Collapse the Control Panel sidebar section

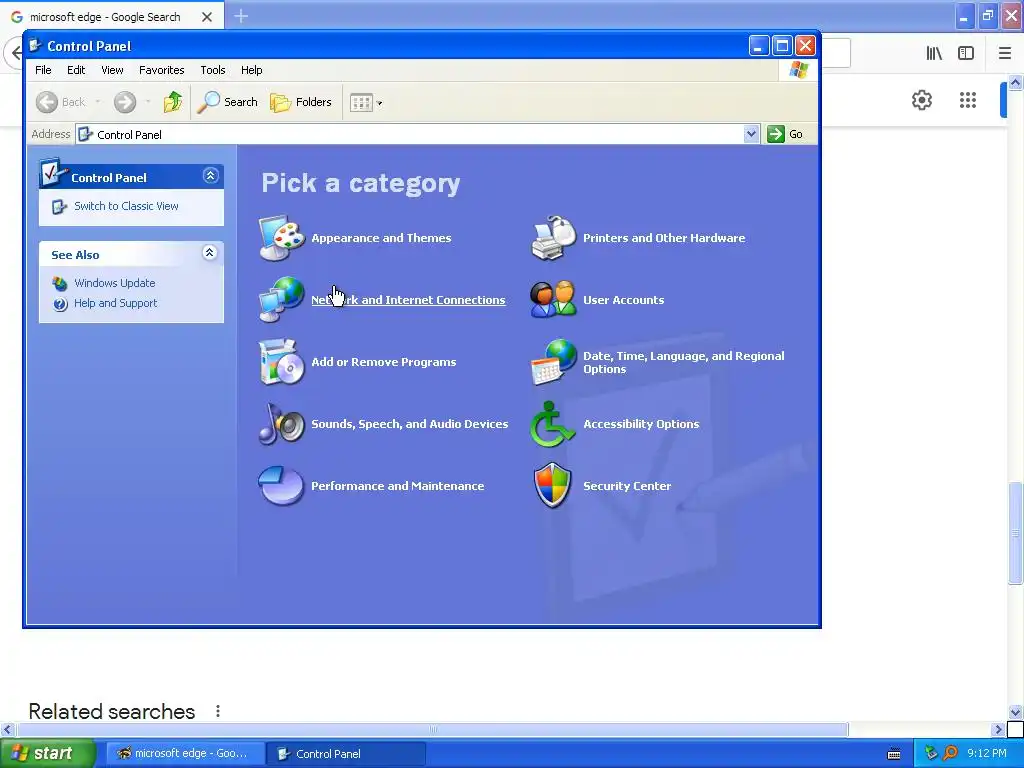[x=210, y=176]
